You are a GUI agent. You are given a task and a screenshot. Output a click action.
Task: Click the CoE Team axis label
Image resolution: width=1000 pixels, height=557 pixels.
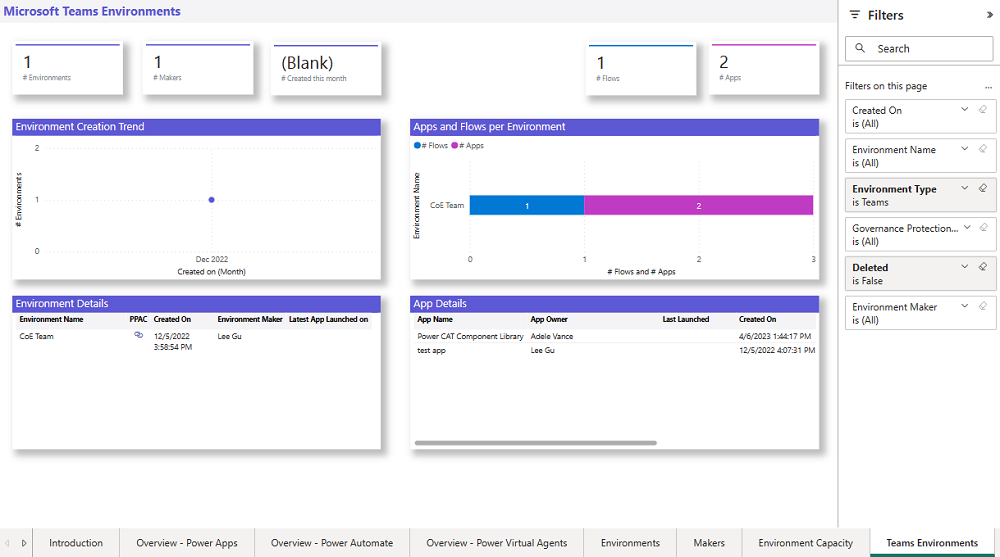click(x=447, y=205)
